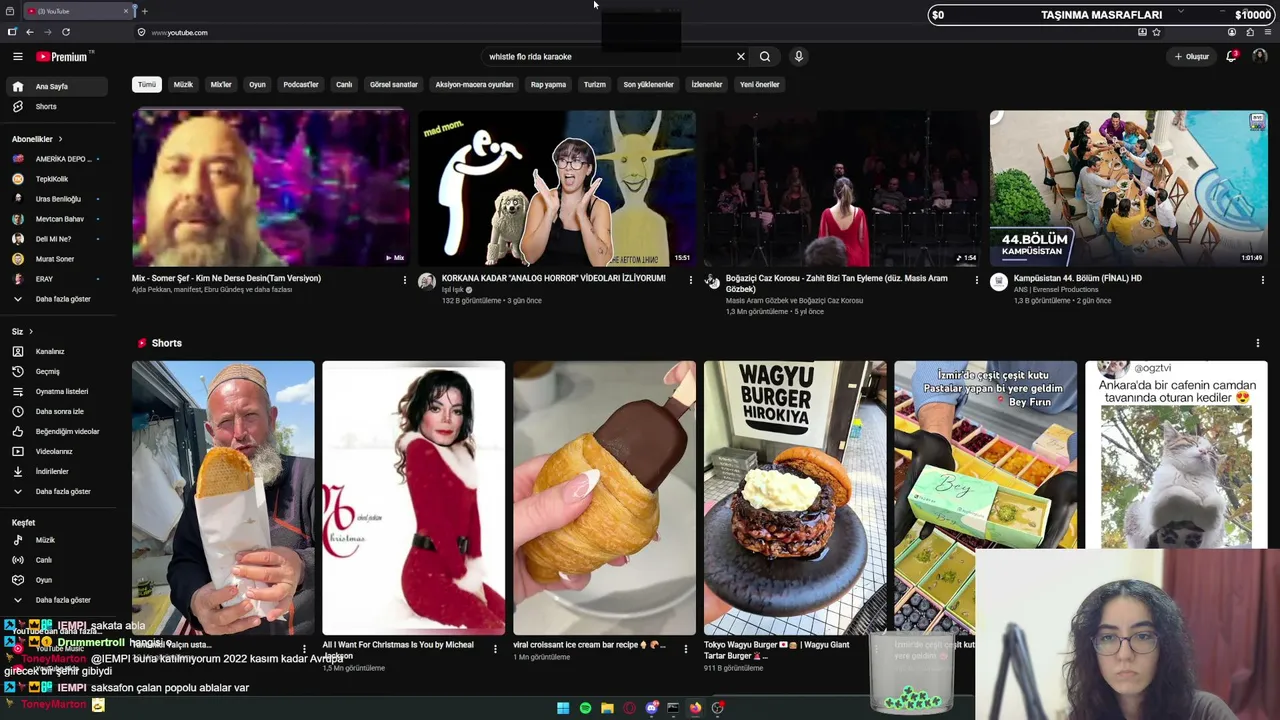Open Keşfet Oyun in the sidebar

coord(44,580)
